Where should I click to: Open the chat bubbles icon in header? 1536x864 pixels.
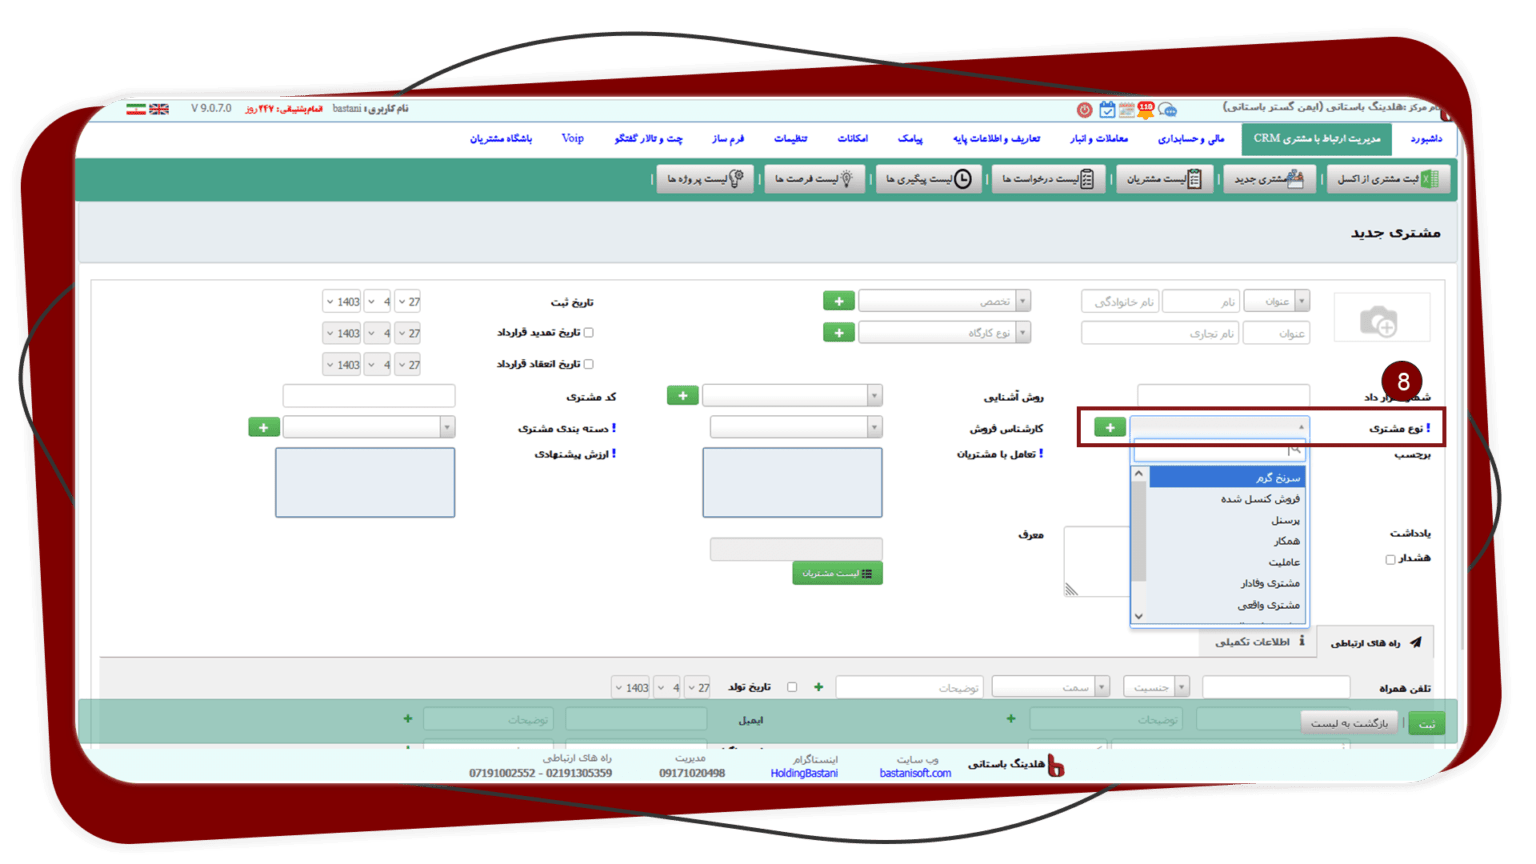click(x=1167, y=110)
